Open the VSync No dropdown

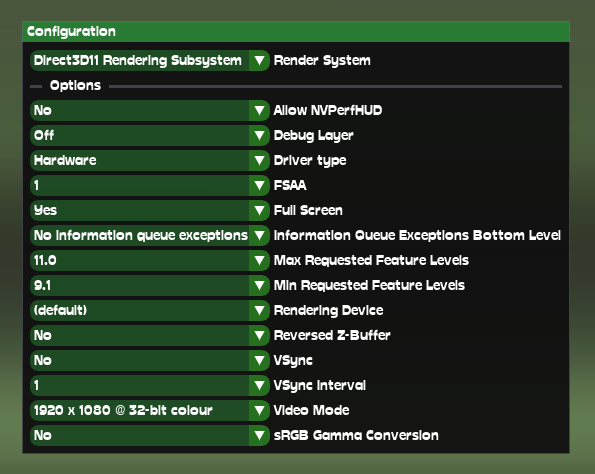click(x=150, y=361)
